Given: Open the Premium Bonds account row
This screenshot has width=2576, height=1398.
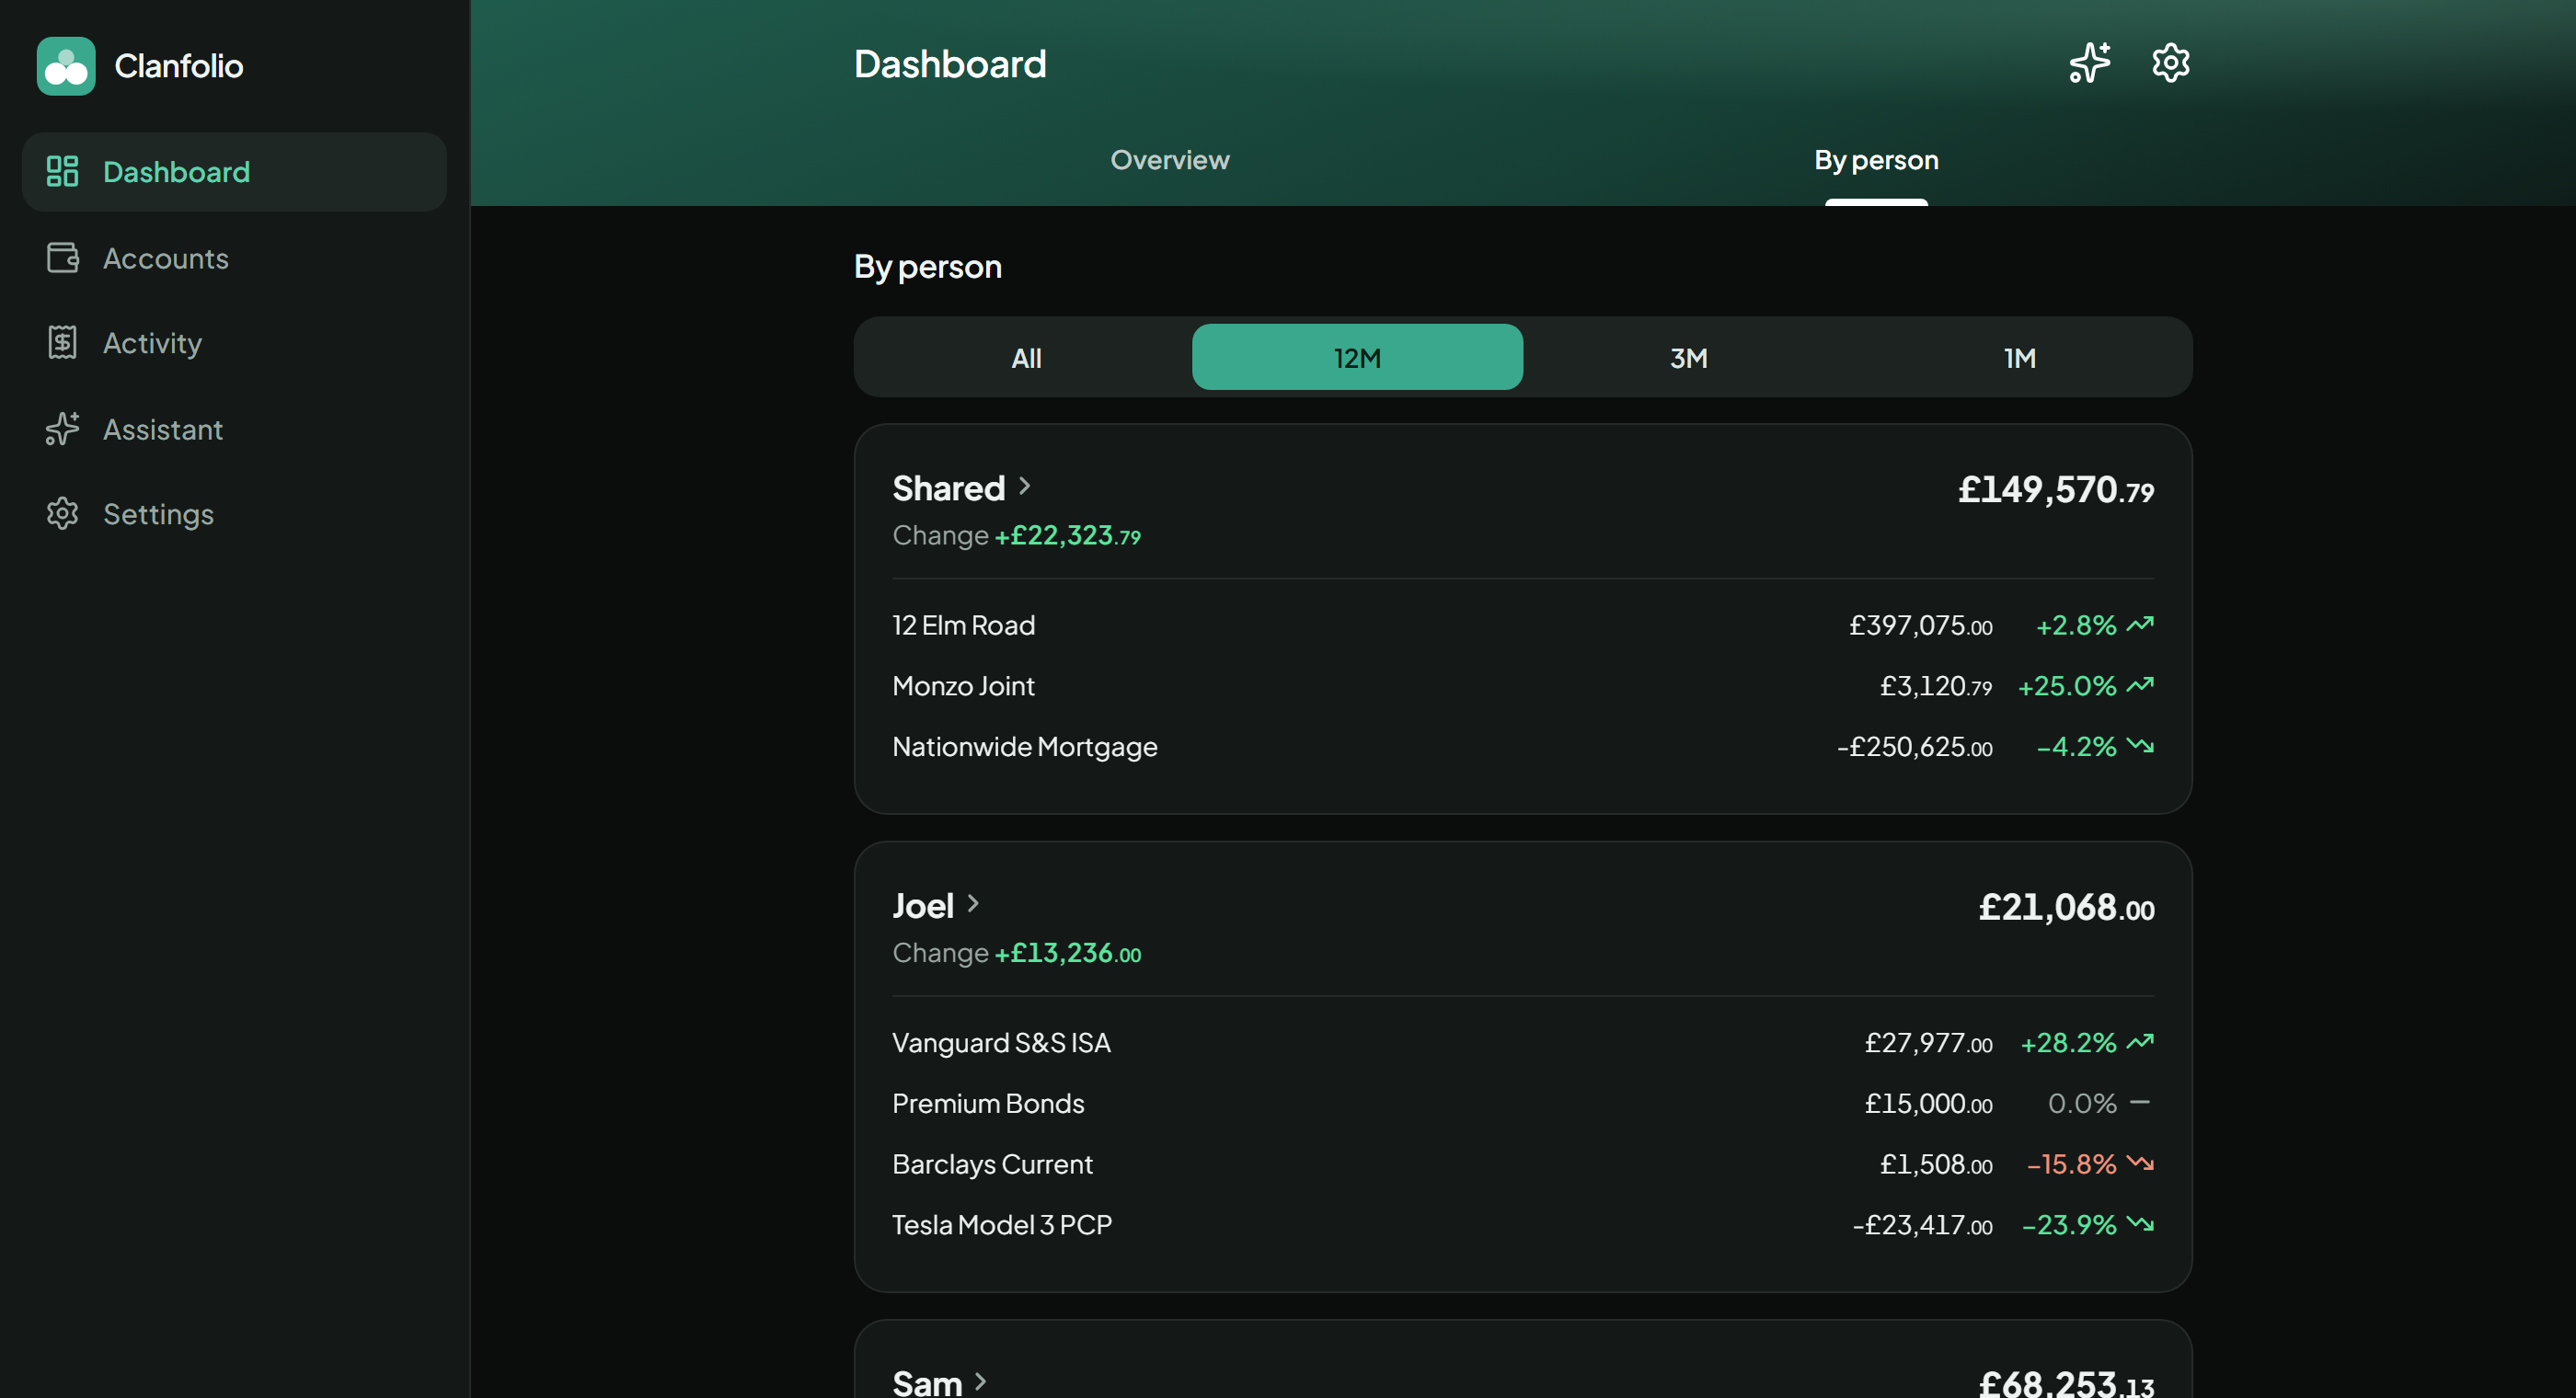Looking at the screenshot, I should tap(1522, 1103).
